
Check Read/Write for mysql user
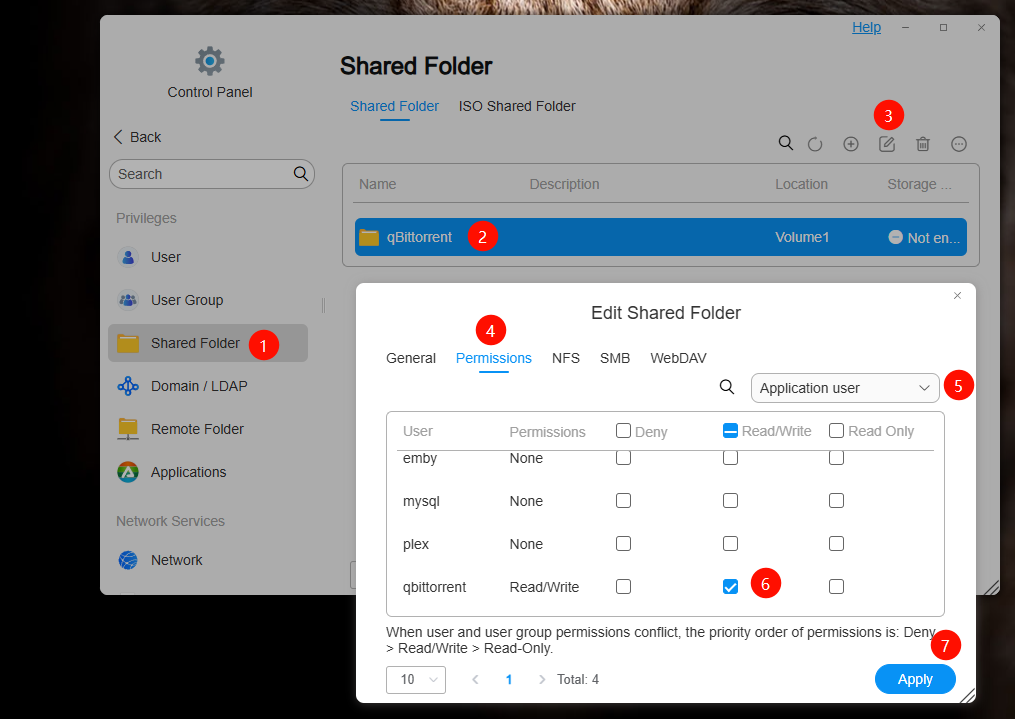click(x=730, y=500)
